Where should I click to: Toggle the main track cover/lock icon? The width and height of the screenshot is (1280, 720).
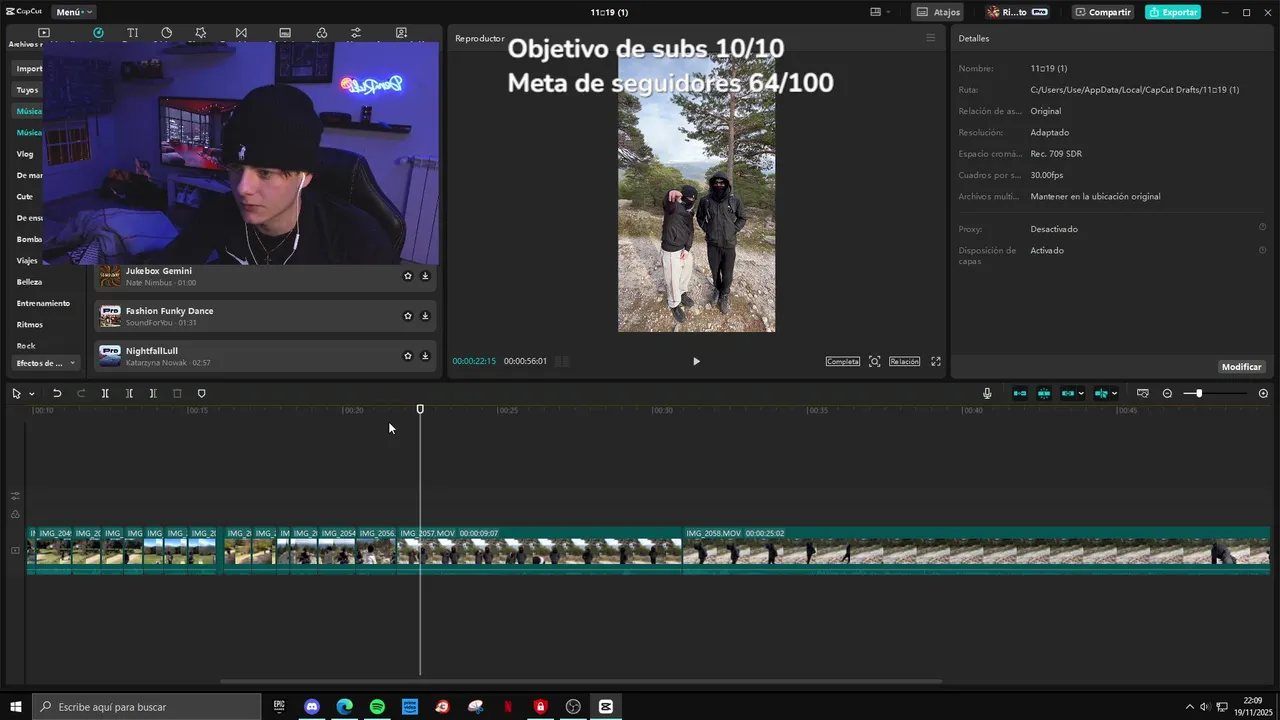pyautogui.click(x=15, y=551)
